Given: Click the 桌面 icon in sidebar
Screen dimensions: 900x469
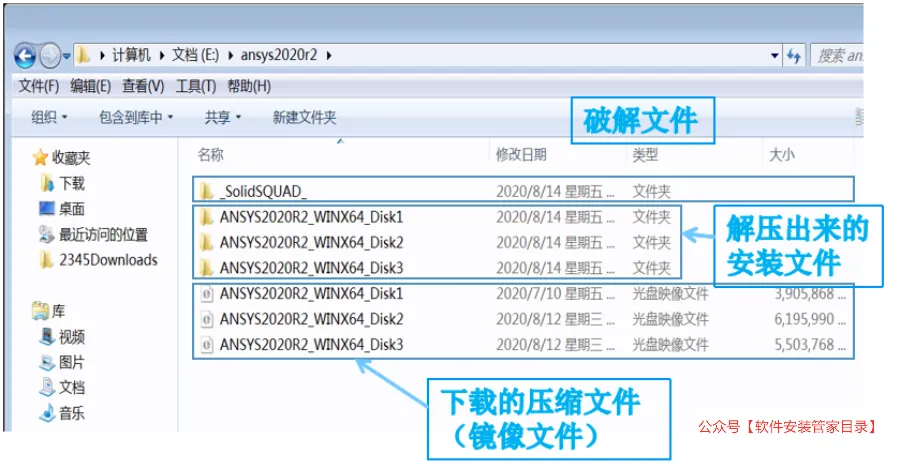Looking at the screenshot, I should click(47, 208).
